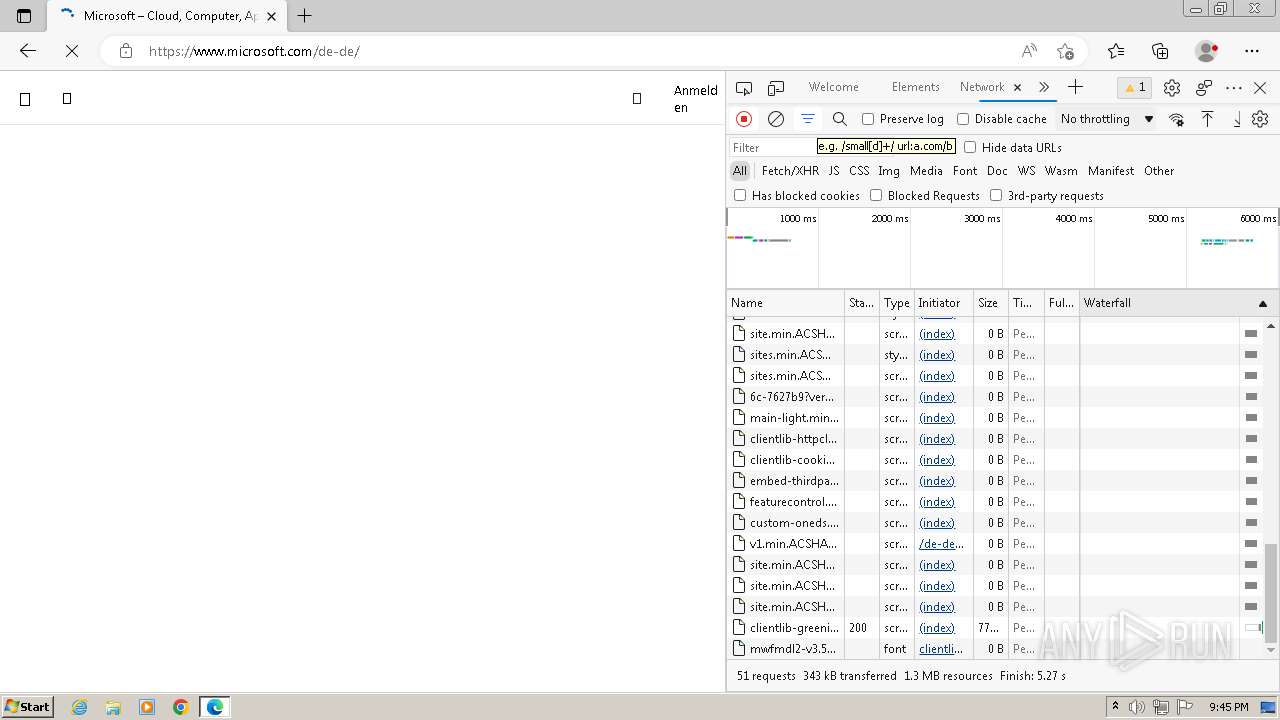Filter requests by Img type

click(889, 171)
